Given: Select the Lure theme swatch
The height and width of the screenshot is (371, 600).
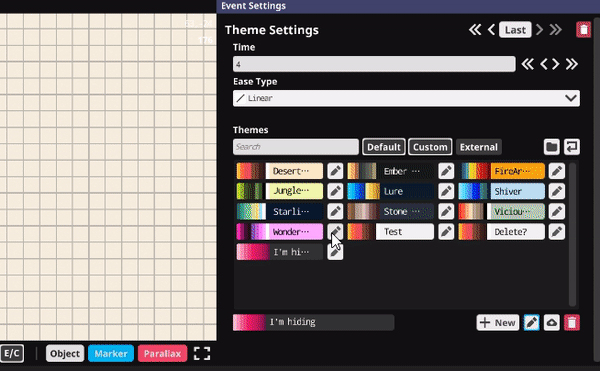Looking at the screenshot, I should tap(391, 191).
